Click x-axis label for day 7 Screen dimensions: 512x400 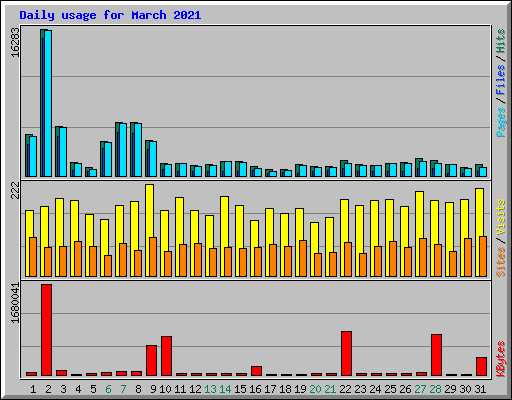[123, 389]
